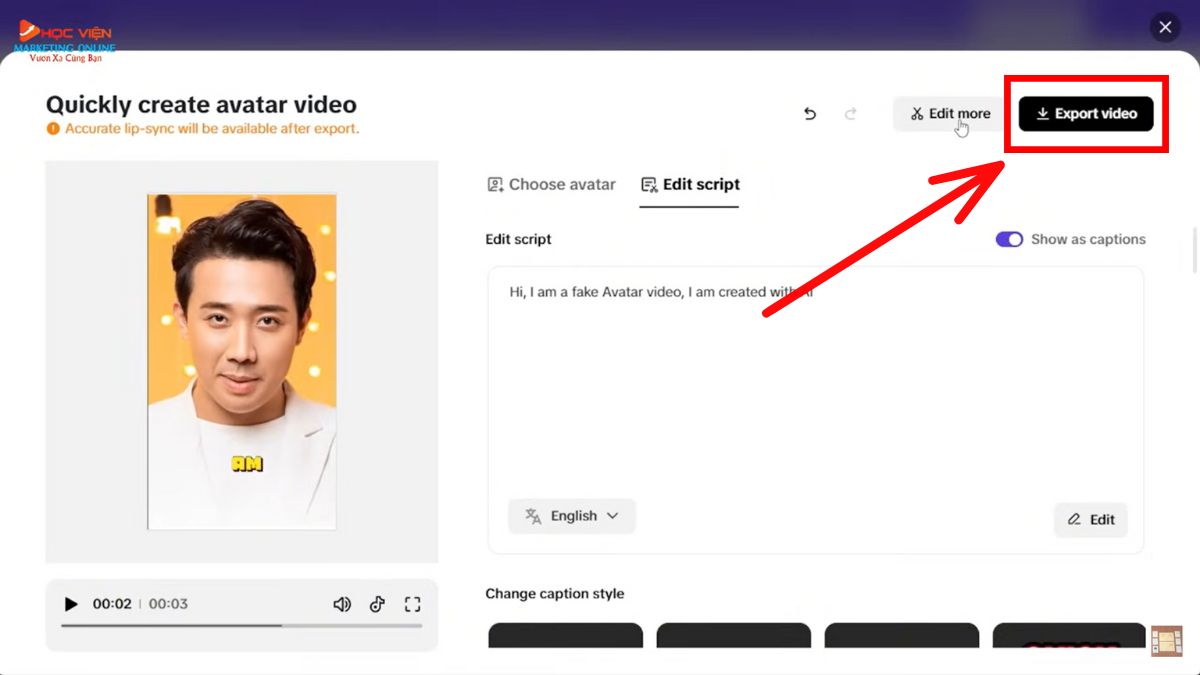
Task: Open the English language dropdown
Action: pos(572,516)
